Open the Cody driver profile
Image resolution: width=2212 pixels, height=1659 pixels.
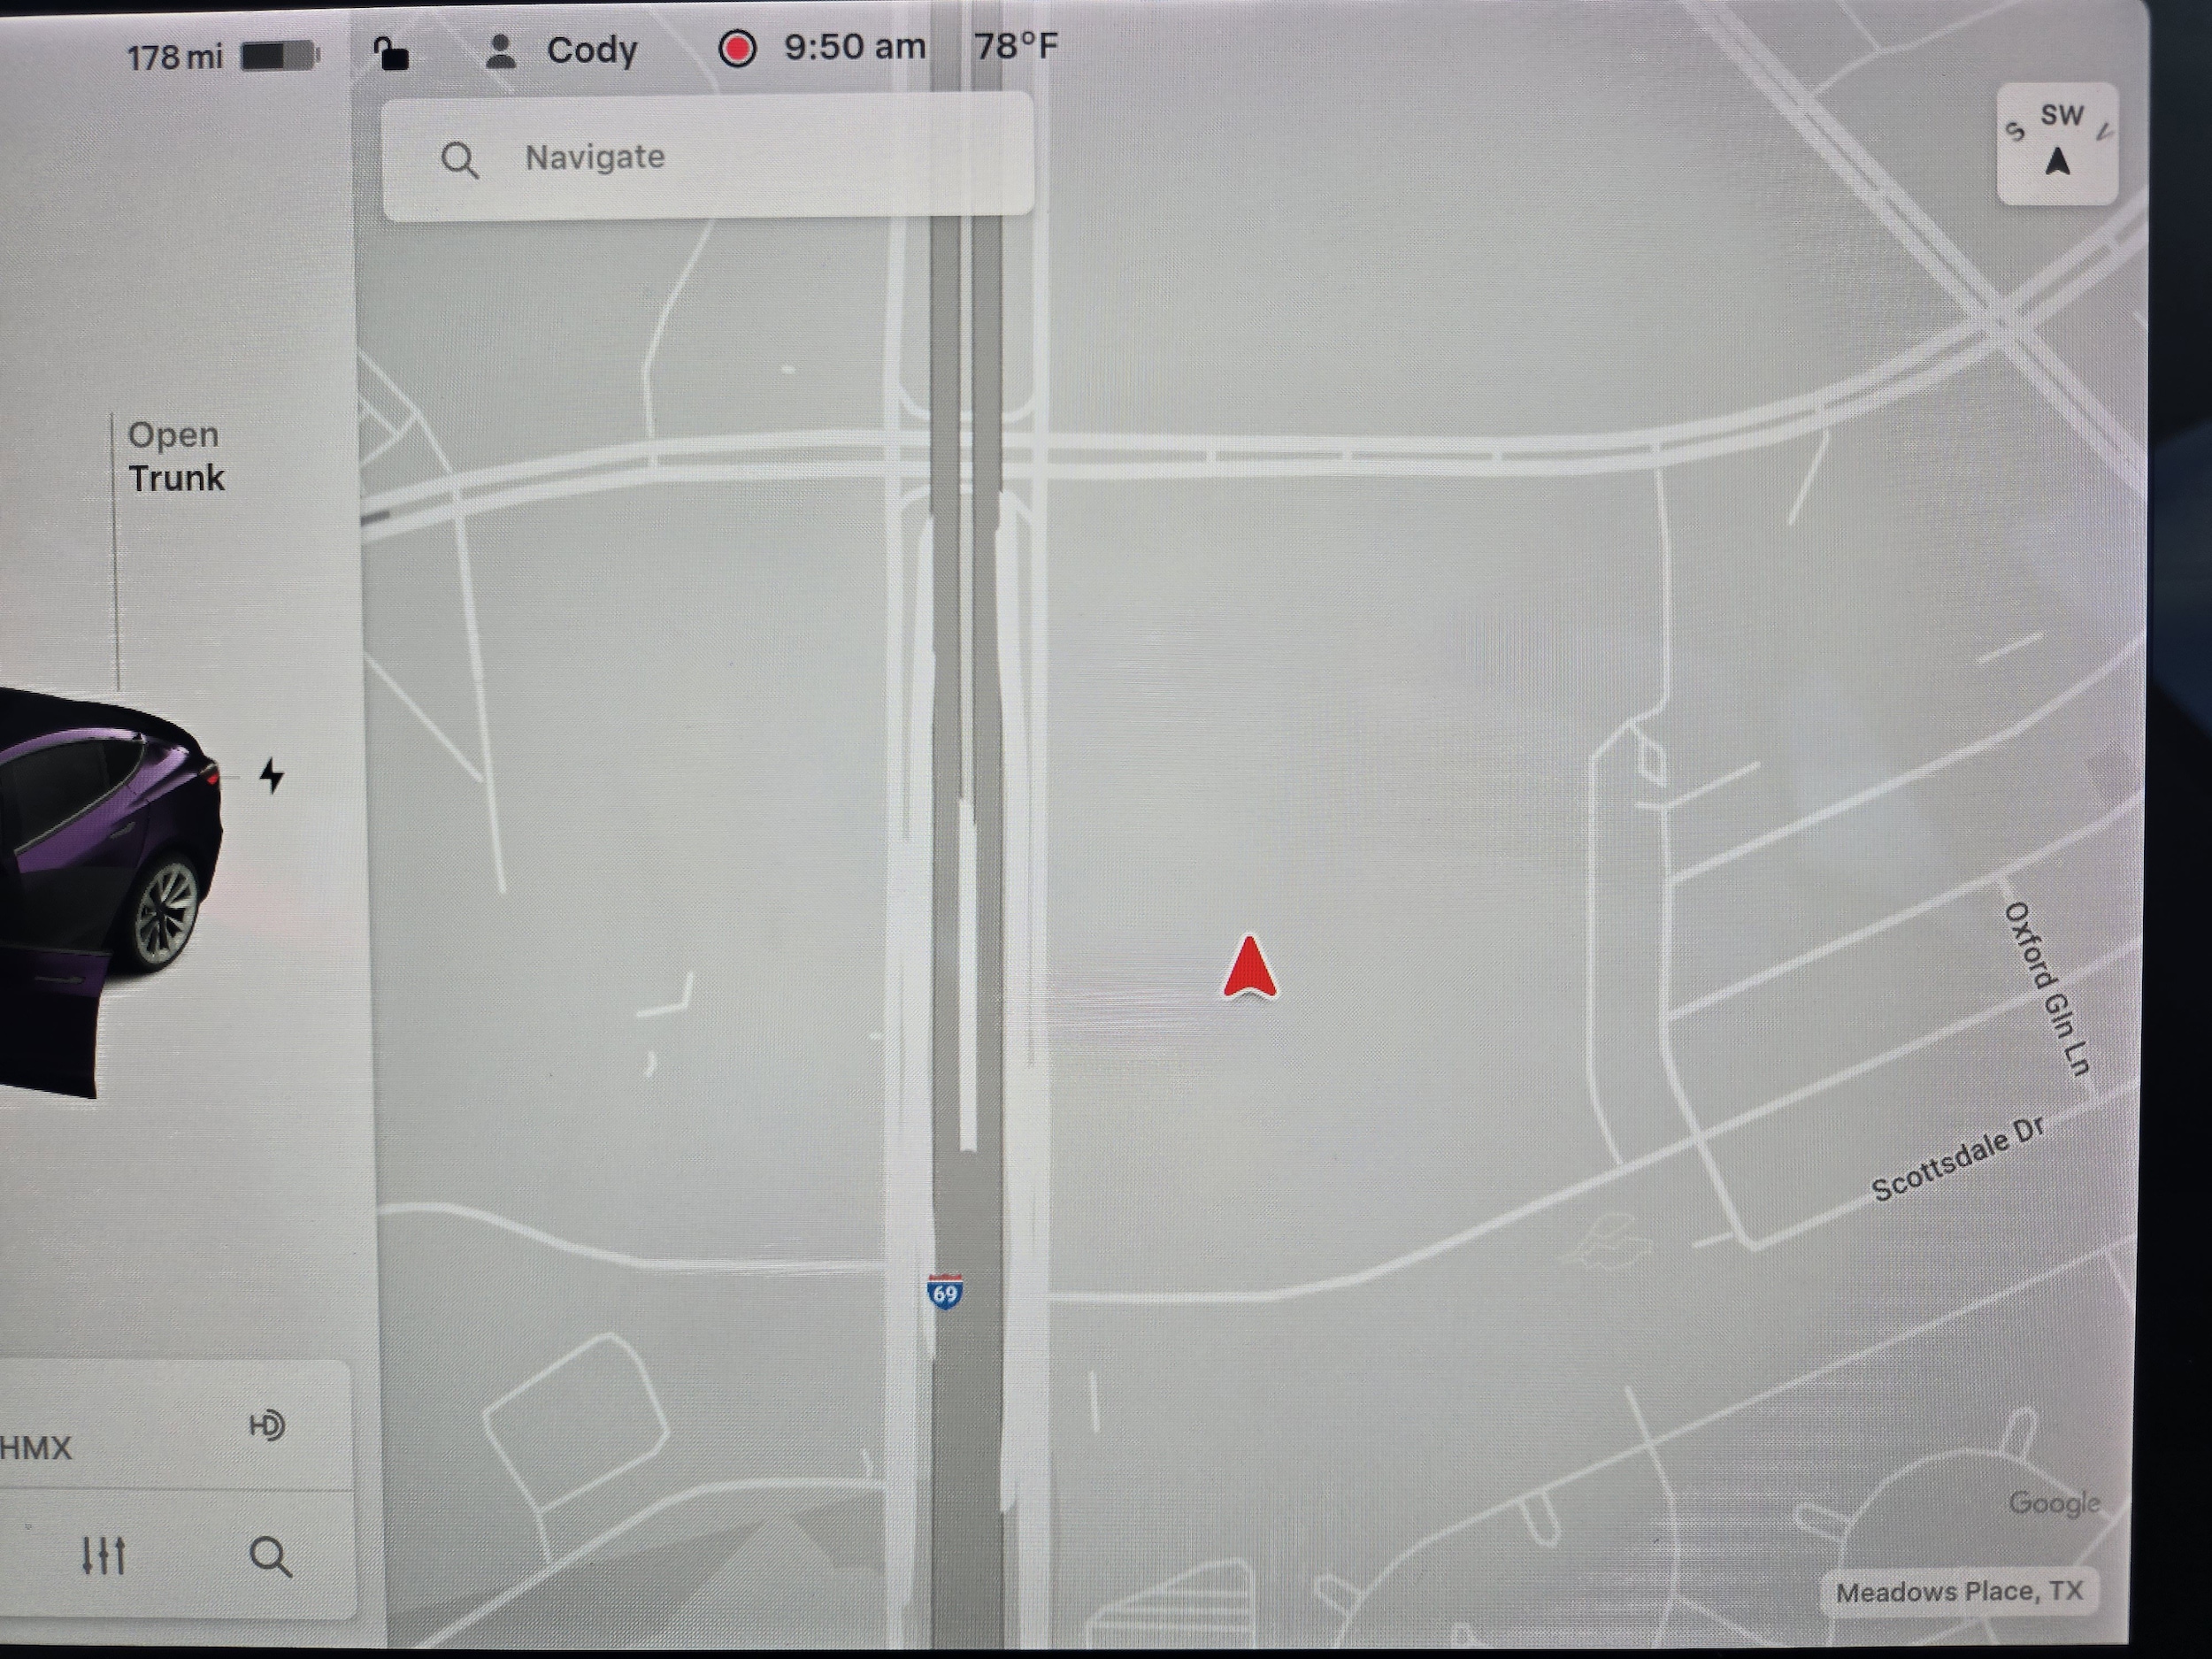591,50
